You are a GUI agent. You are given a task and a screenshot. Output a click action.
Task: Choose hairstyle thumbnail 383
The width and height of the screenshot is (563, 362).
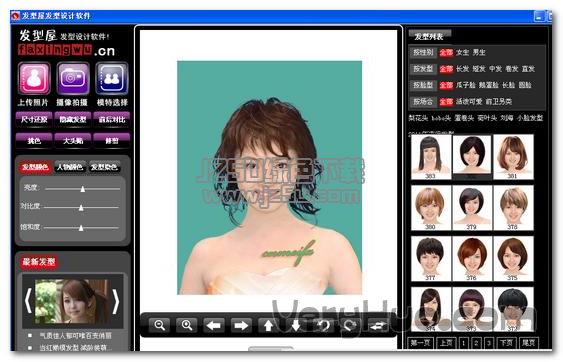coord(431,157)
